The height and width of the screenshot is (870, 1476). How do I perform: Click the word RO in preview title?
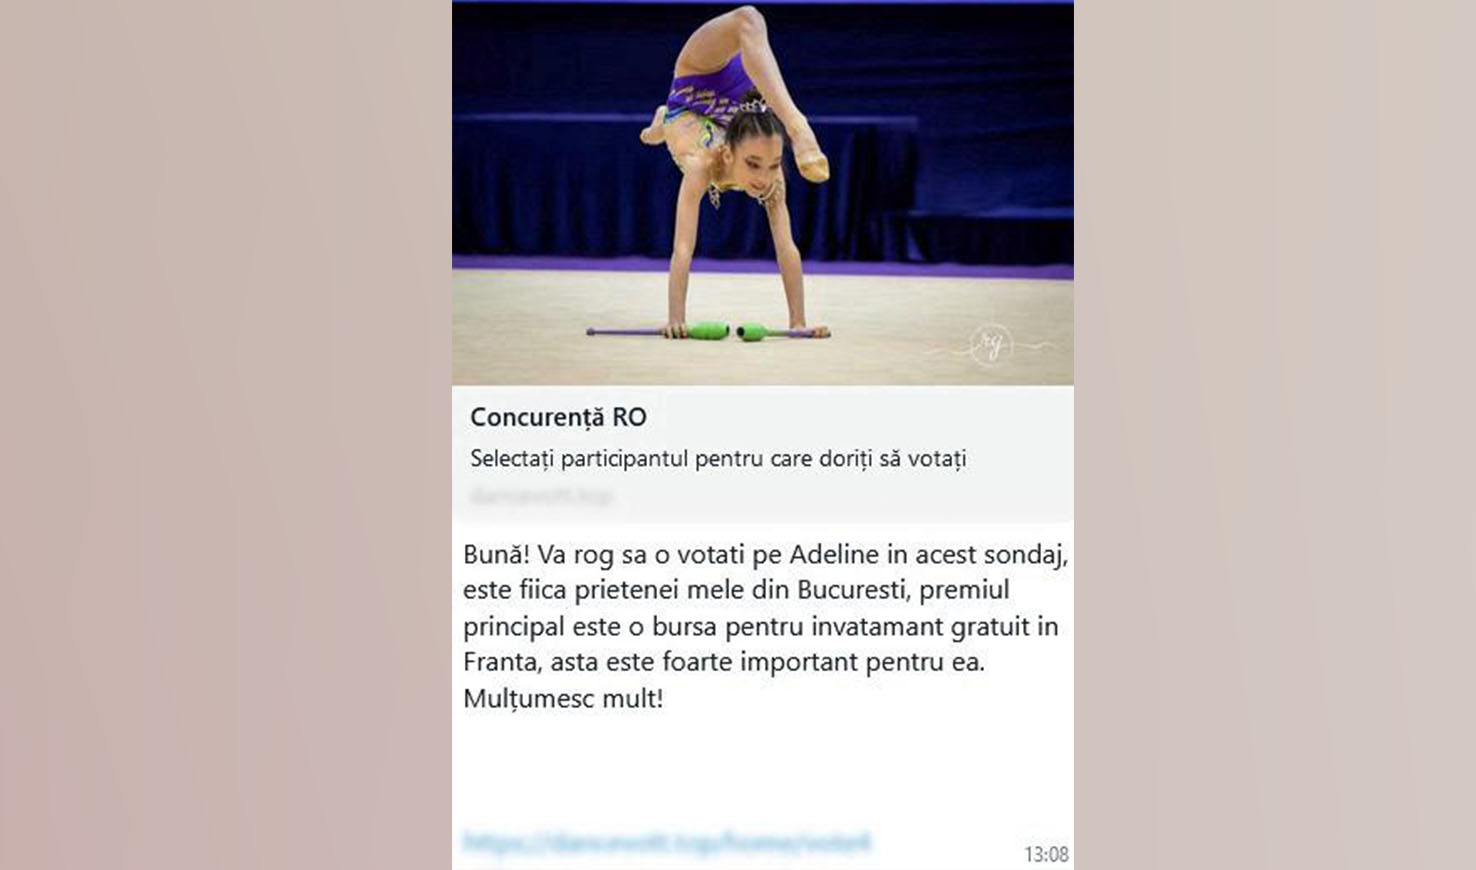[630, 417]
